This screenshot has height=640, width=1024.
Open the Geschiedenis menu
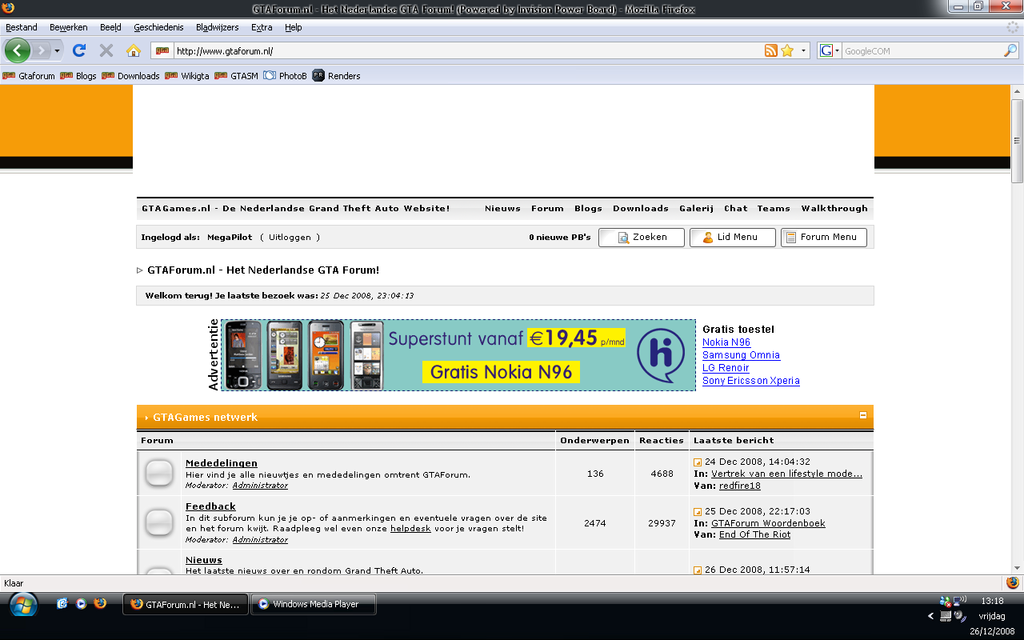pyautogui.click(x=159, y=27)
